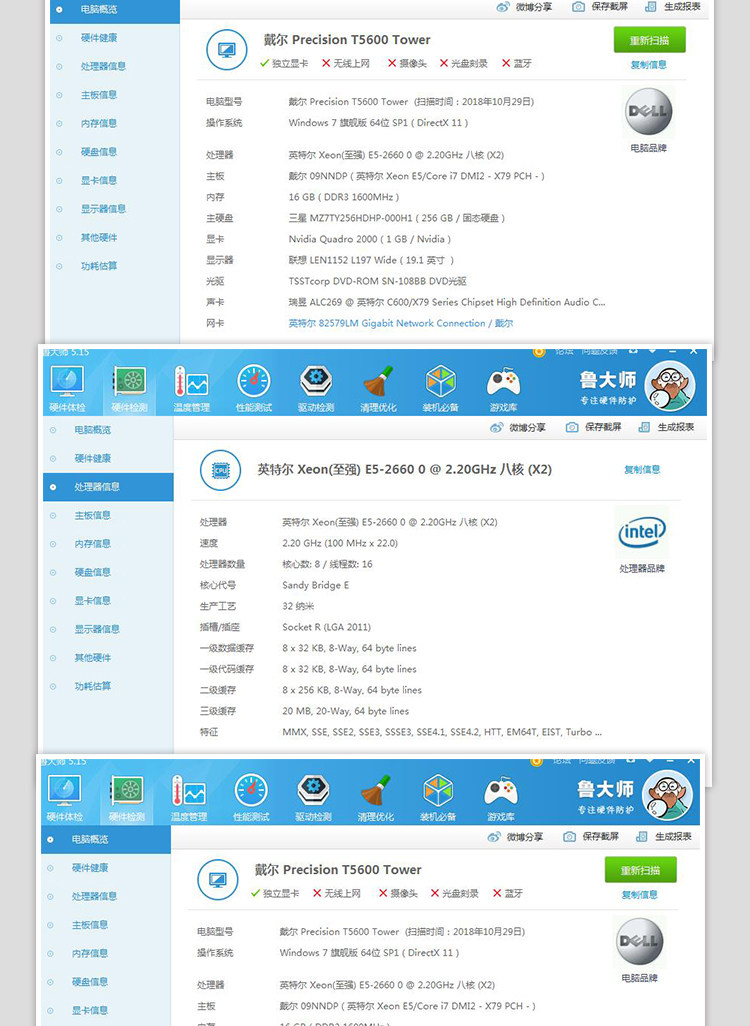Viewport: 750px width, 1026px height.
Task: Select 硬盘信息 in the top window sidebar
Action: coord(115,152)
